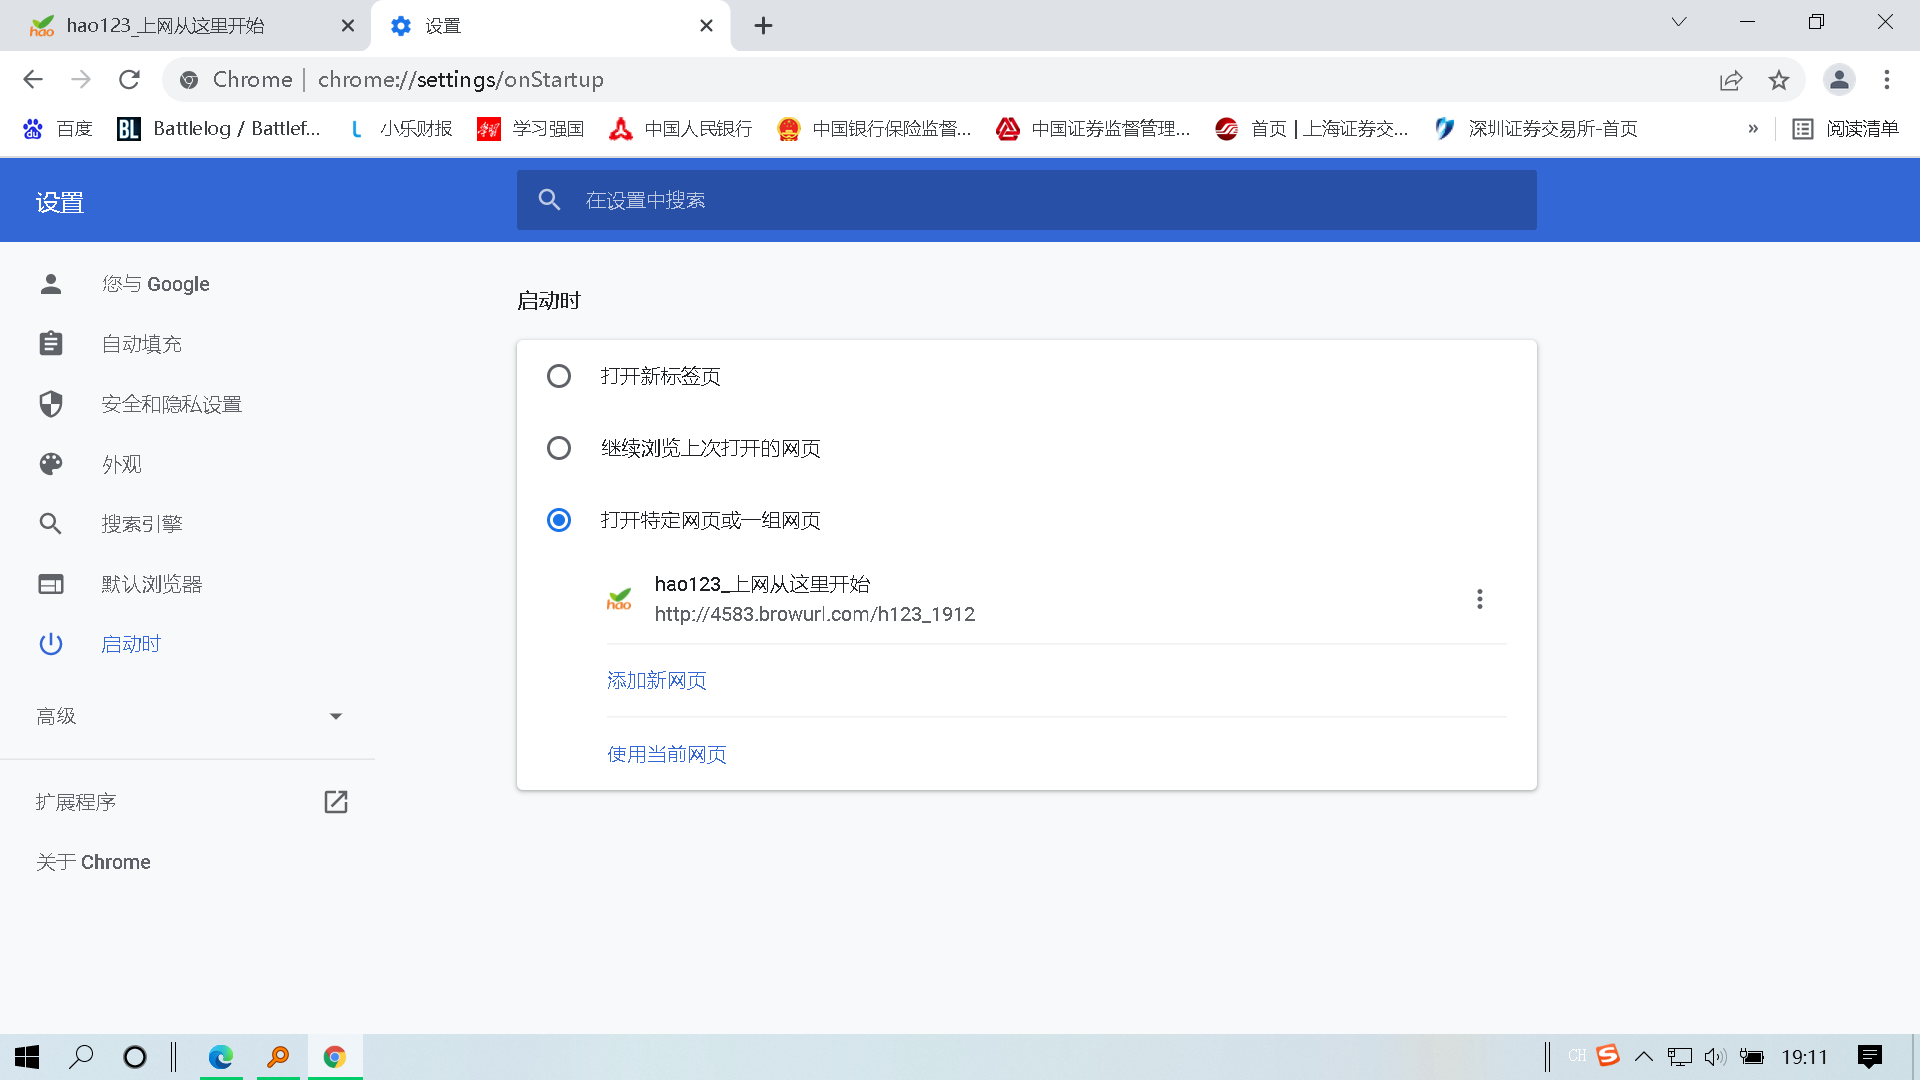The image size is (1920, 1080).
Task: Click 使用当前网页 link
Action: pos(667,754)
